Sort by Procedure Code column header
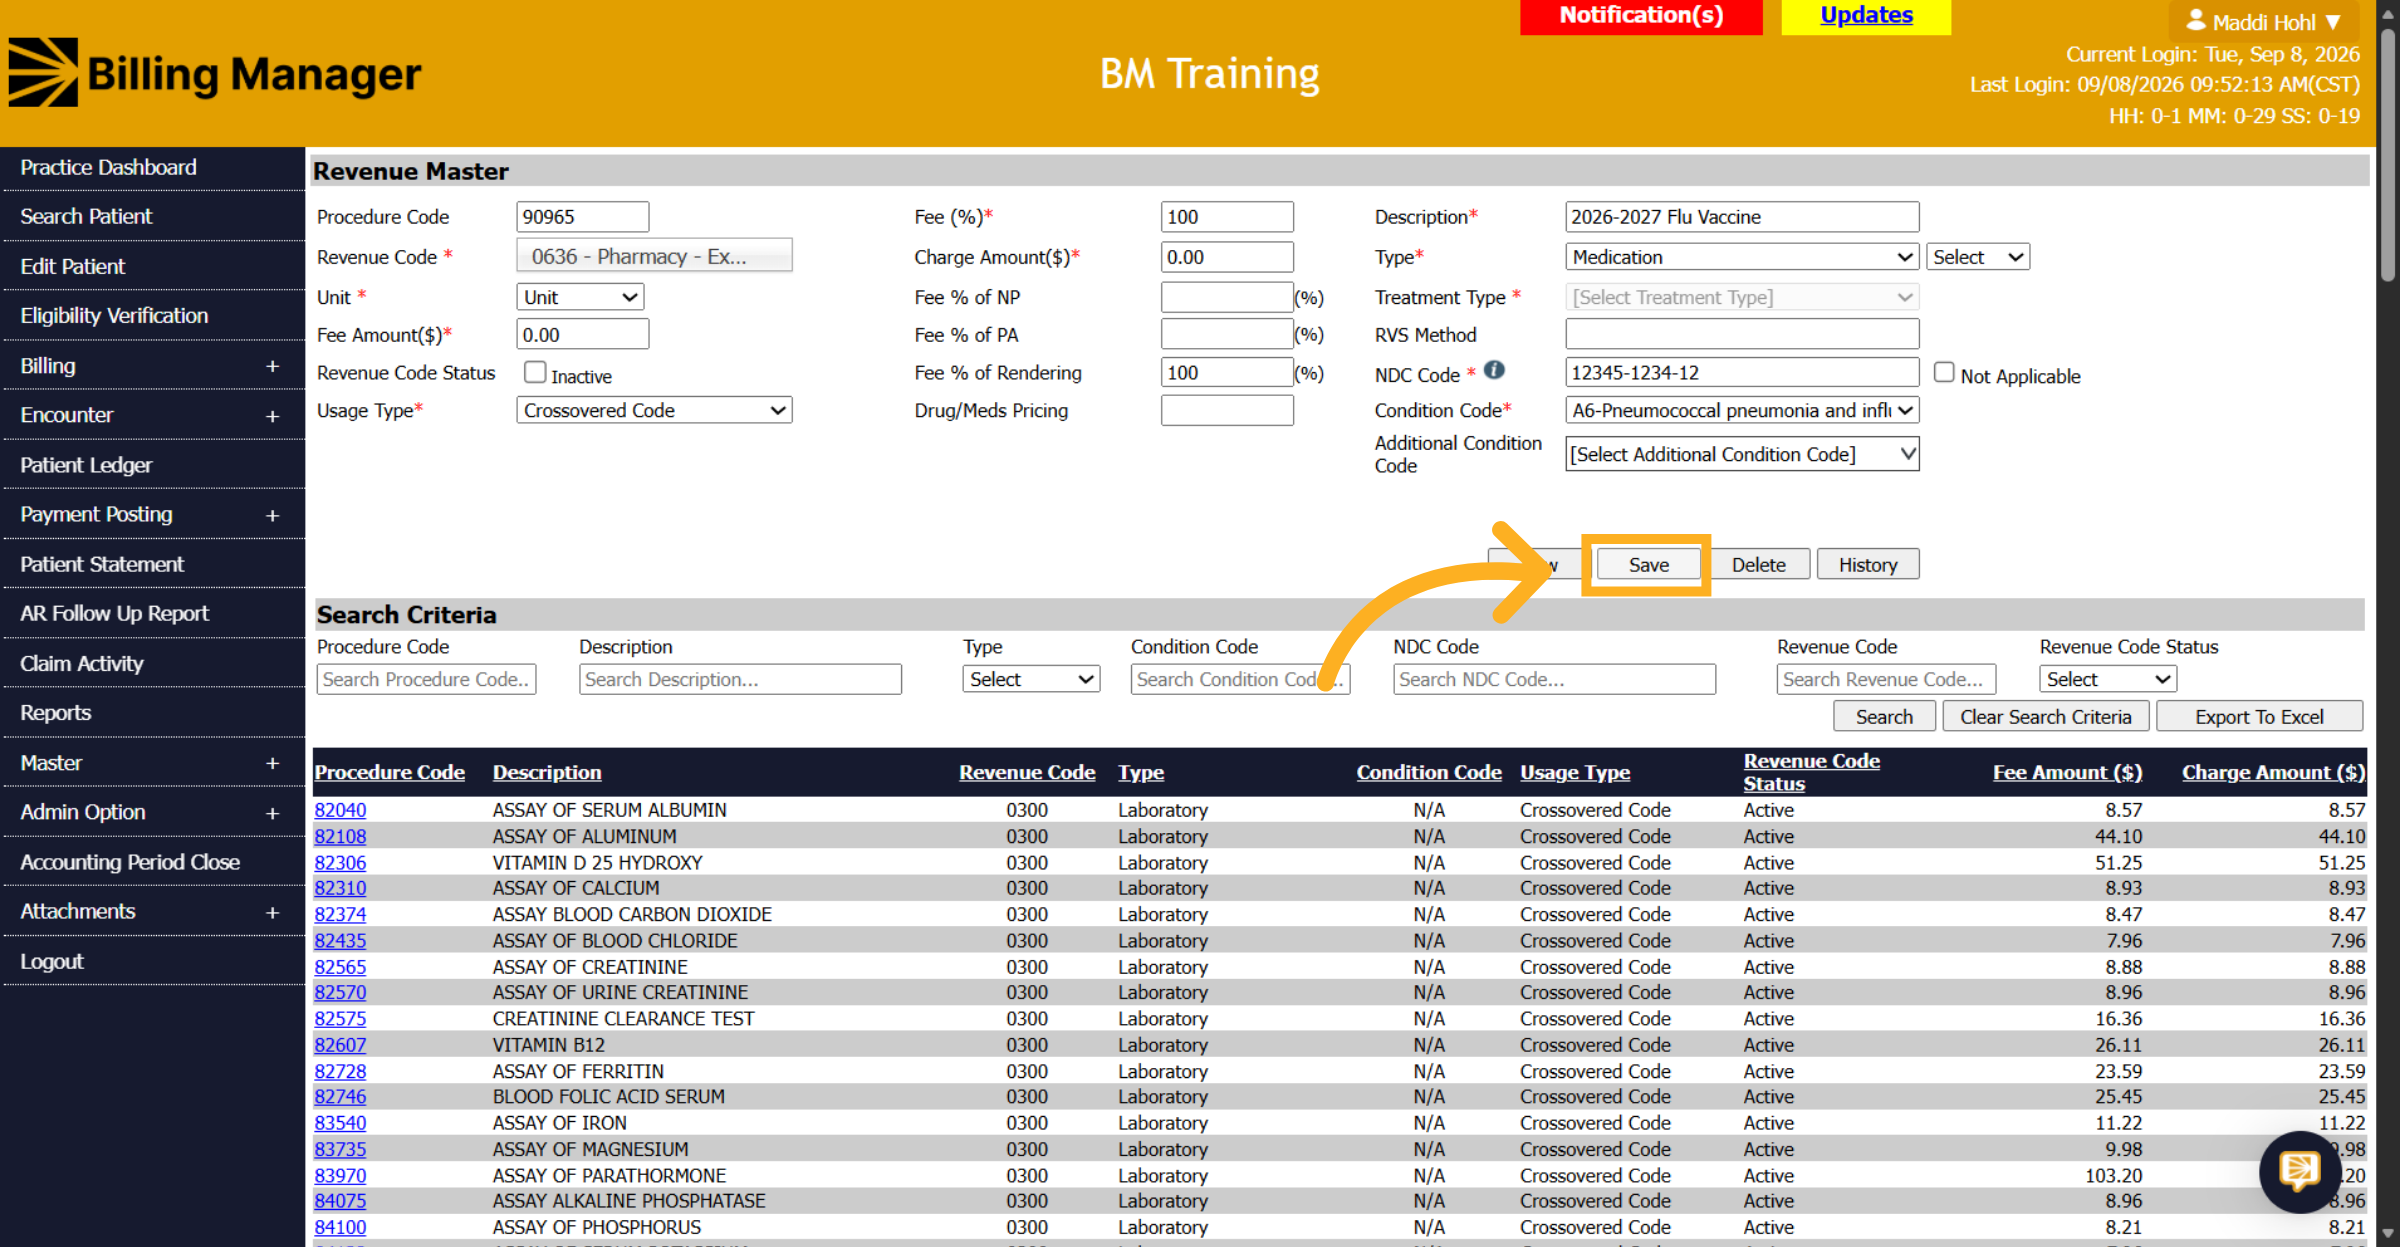The image size is (2400, 1247). click(x=389, y=772)
